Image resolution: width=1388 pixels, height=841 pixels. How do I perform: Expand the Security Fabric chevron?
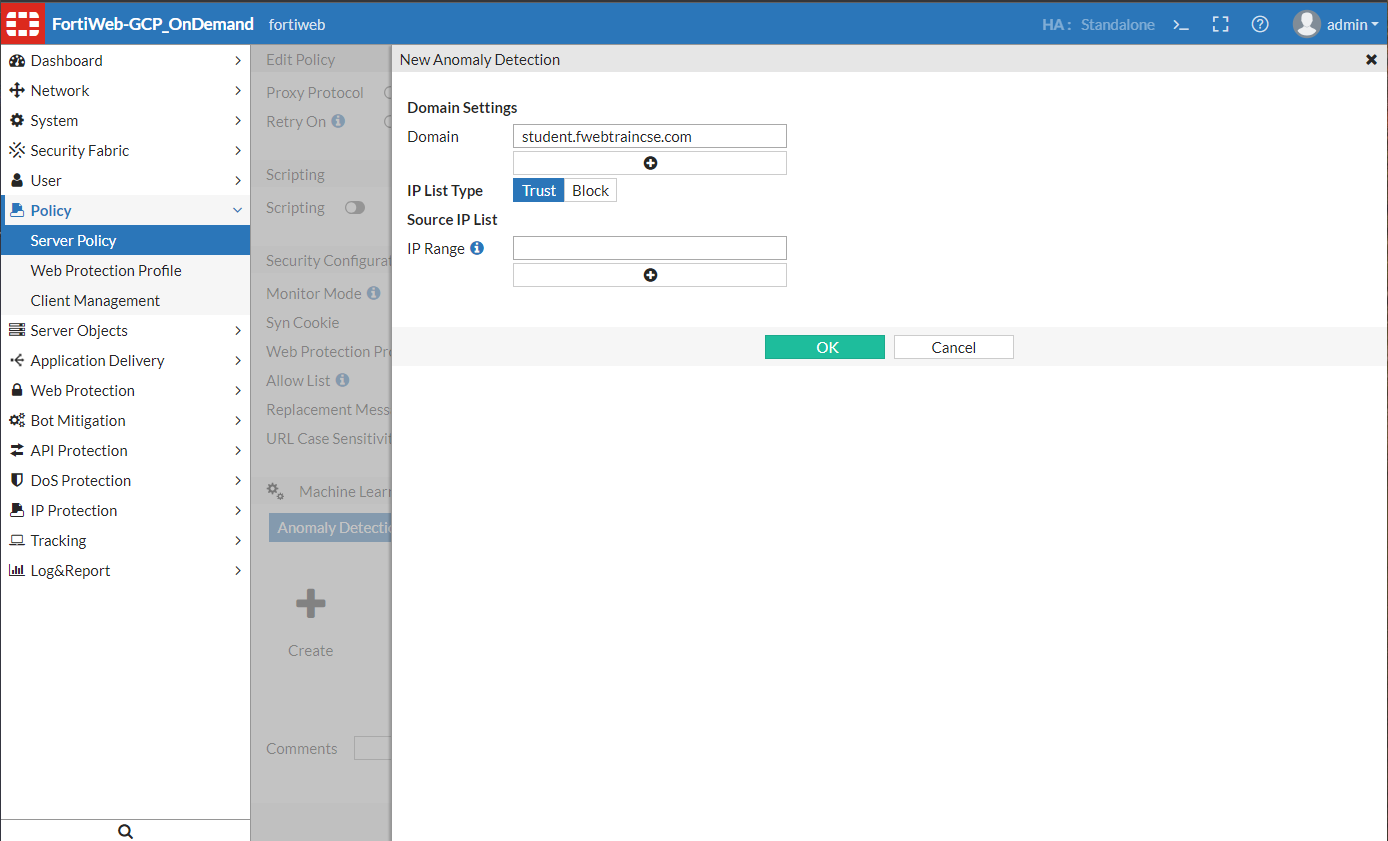click(238, 151)
